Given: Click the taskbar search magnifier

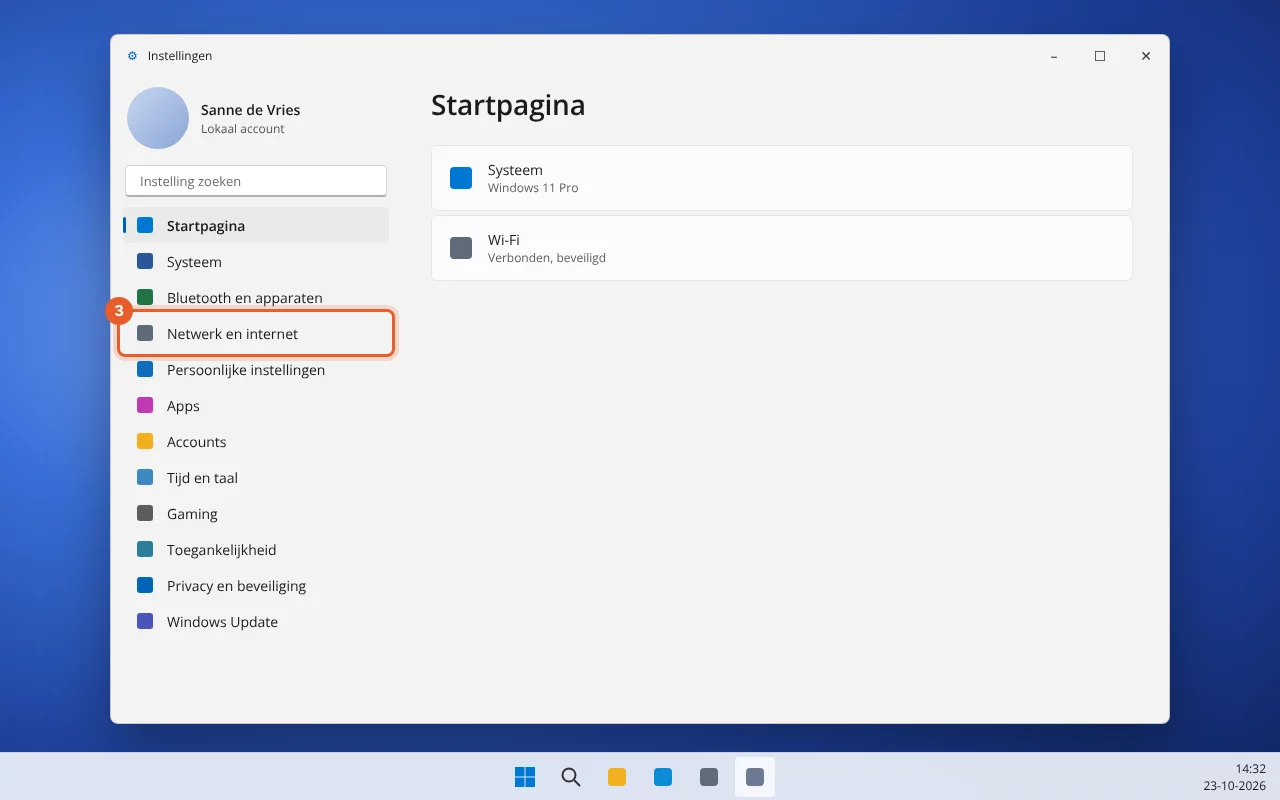Looking at the screenshot, I should pos(571,777).
